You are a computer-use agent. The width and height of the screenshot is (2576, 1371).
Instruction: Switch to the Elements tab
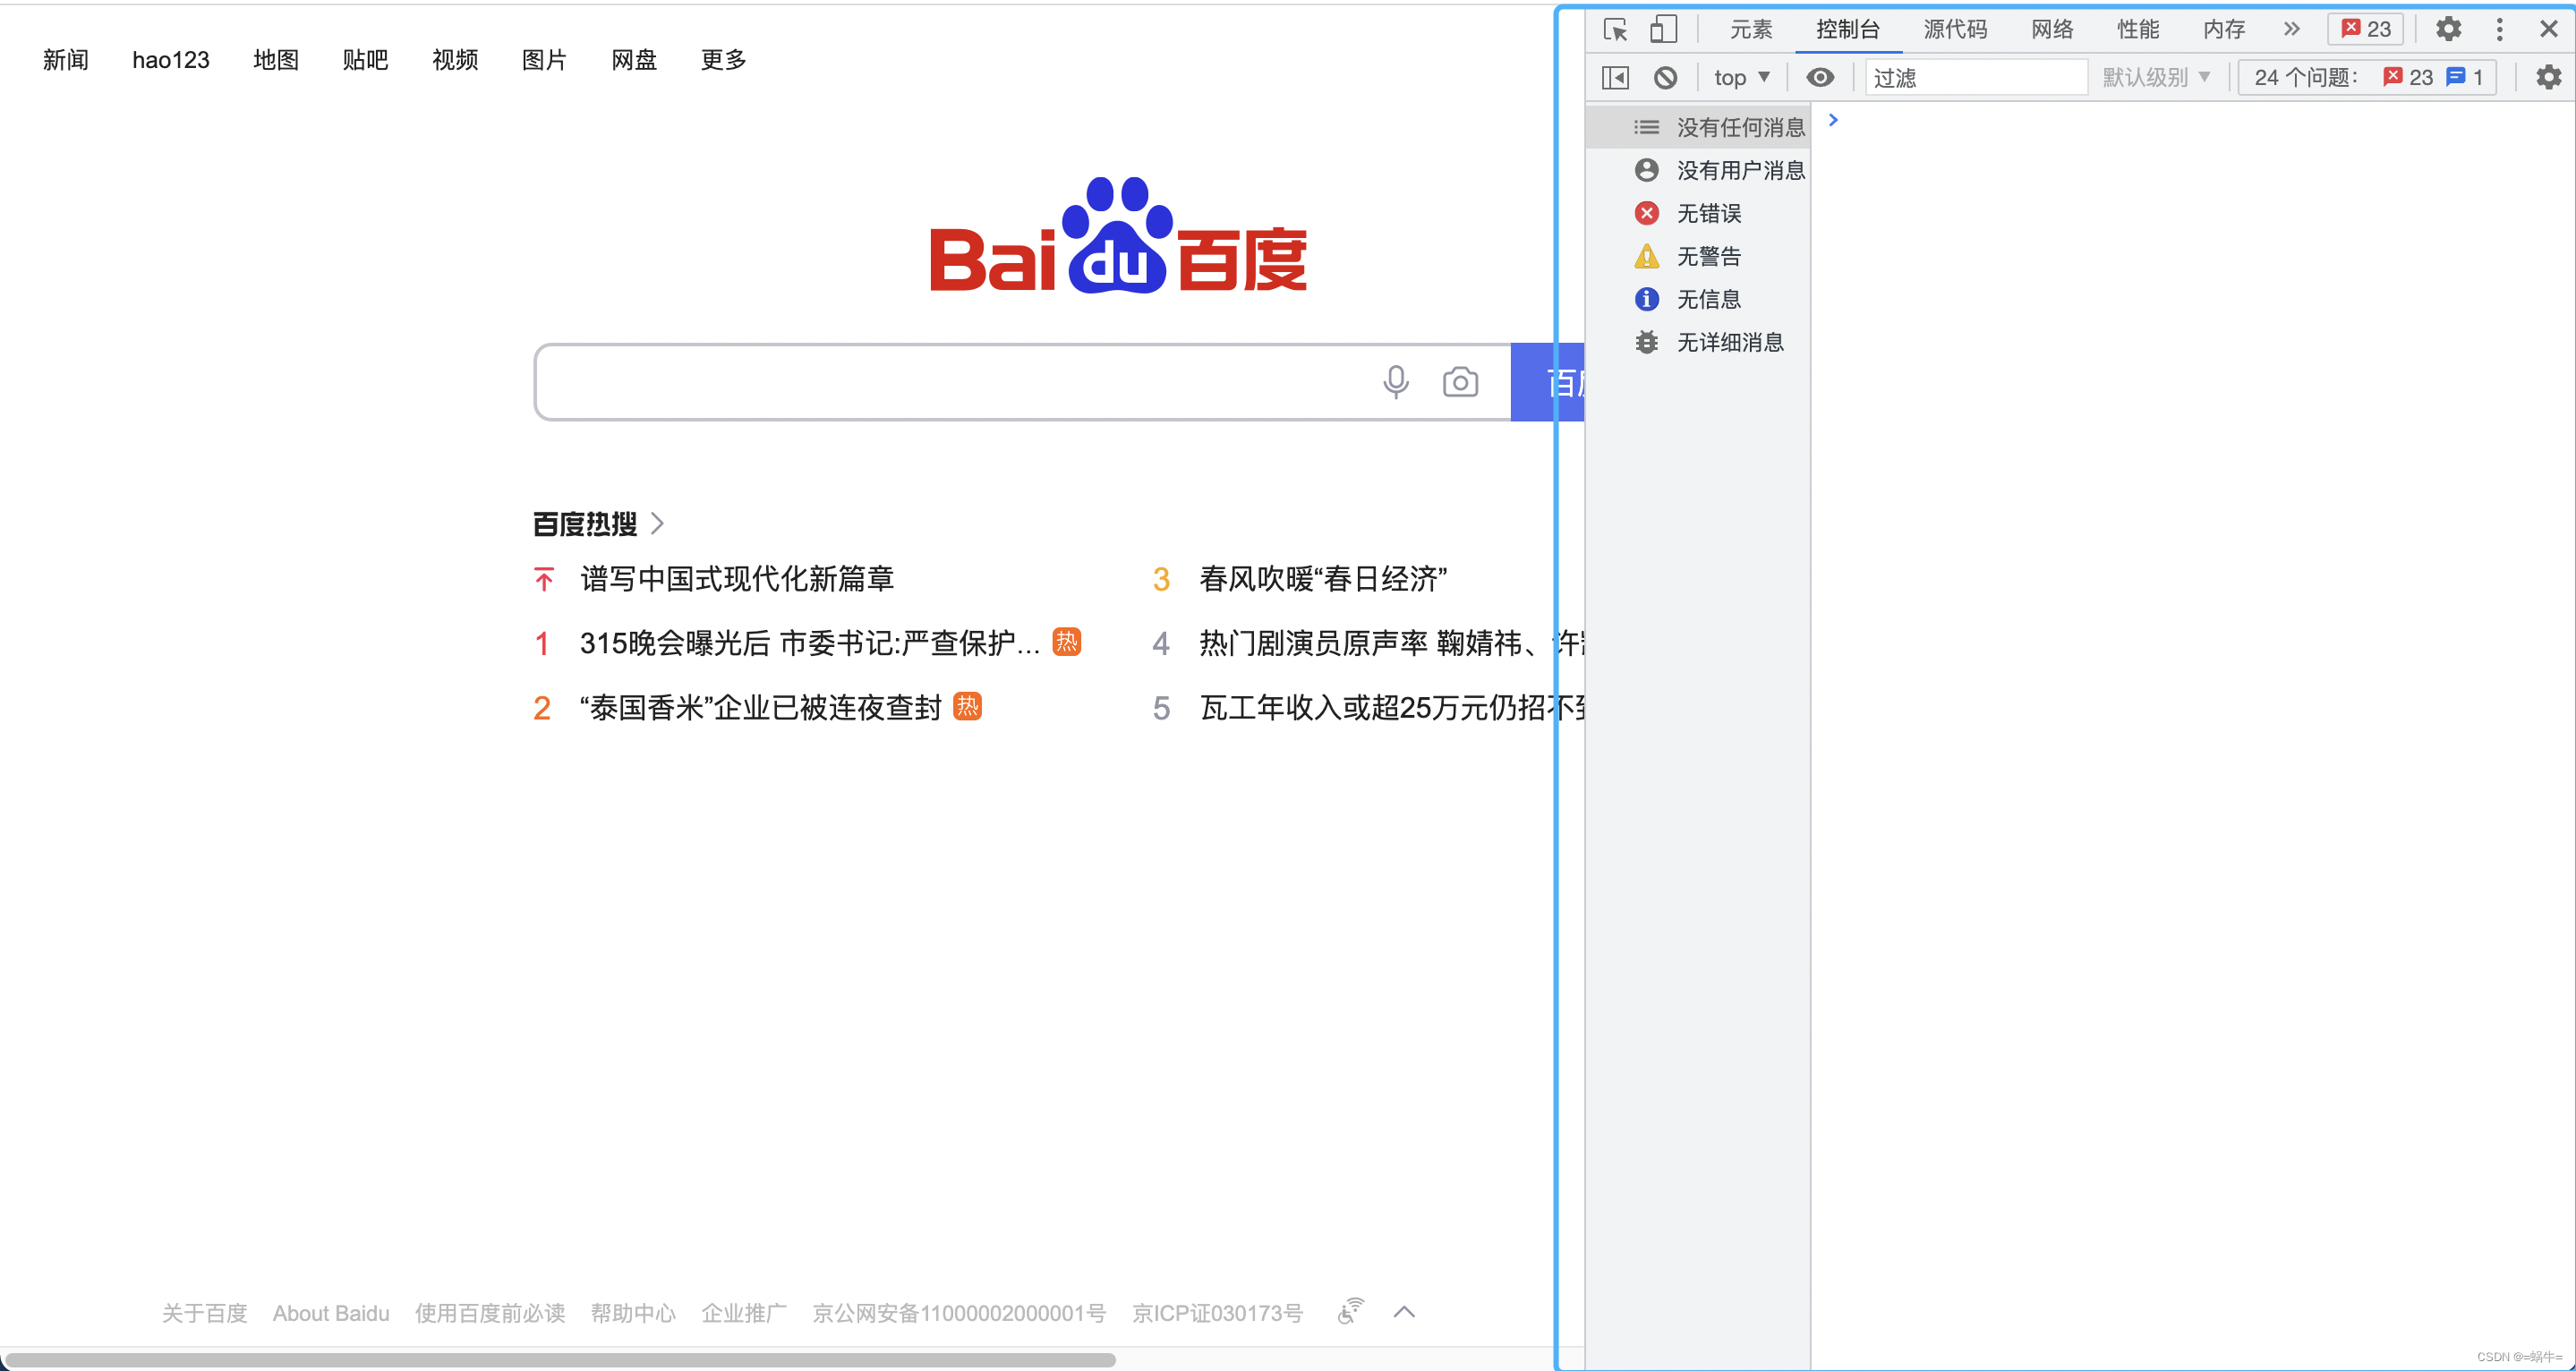[x=1751, y=29]
